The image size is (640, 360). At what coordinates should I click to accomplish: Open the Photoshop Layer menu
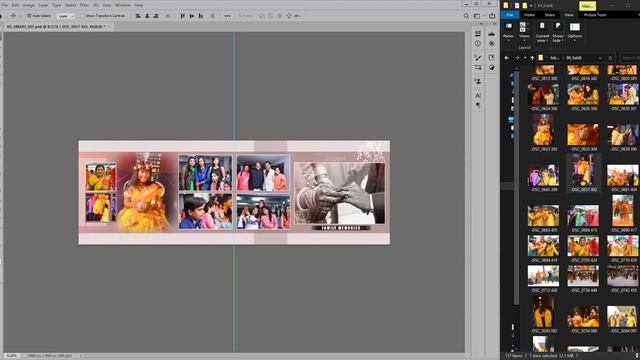click(x=43, y=5)
